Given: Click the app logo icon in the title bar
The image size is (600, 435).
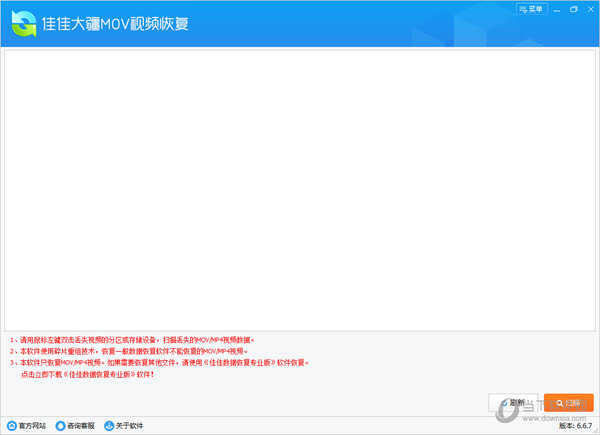Looking at the screenshot, I should (x=24, y=23).
